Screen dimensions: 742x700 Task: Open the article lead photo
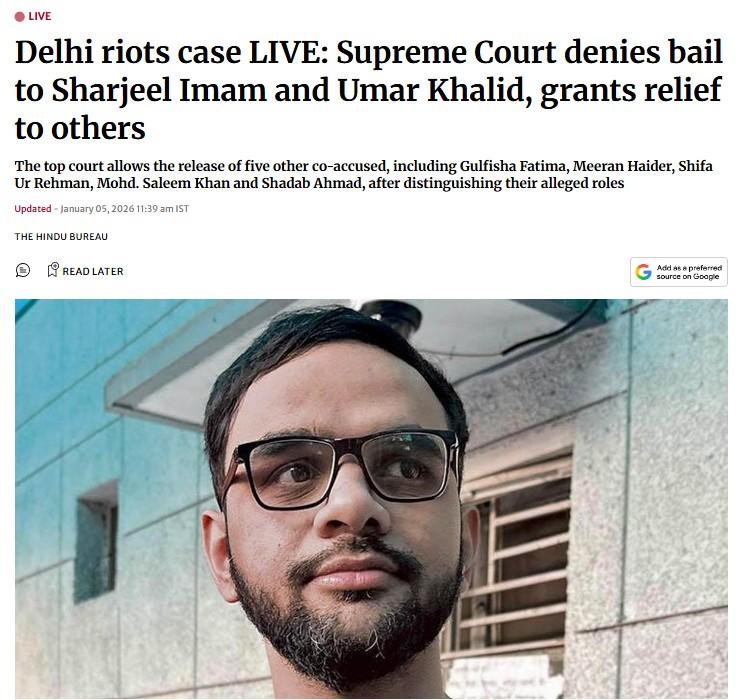pyautogui.click(x=371, y=499)
